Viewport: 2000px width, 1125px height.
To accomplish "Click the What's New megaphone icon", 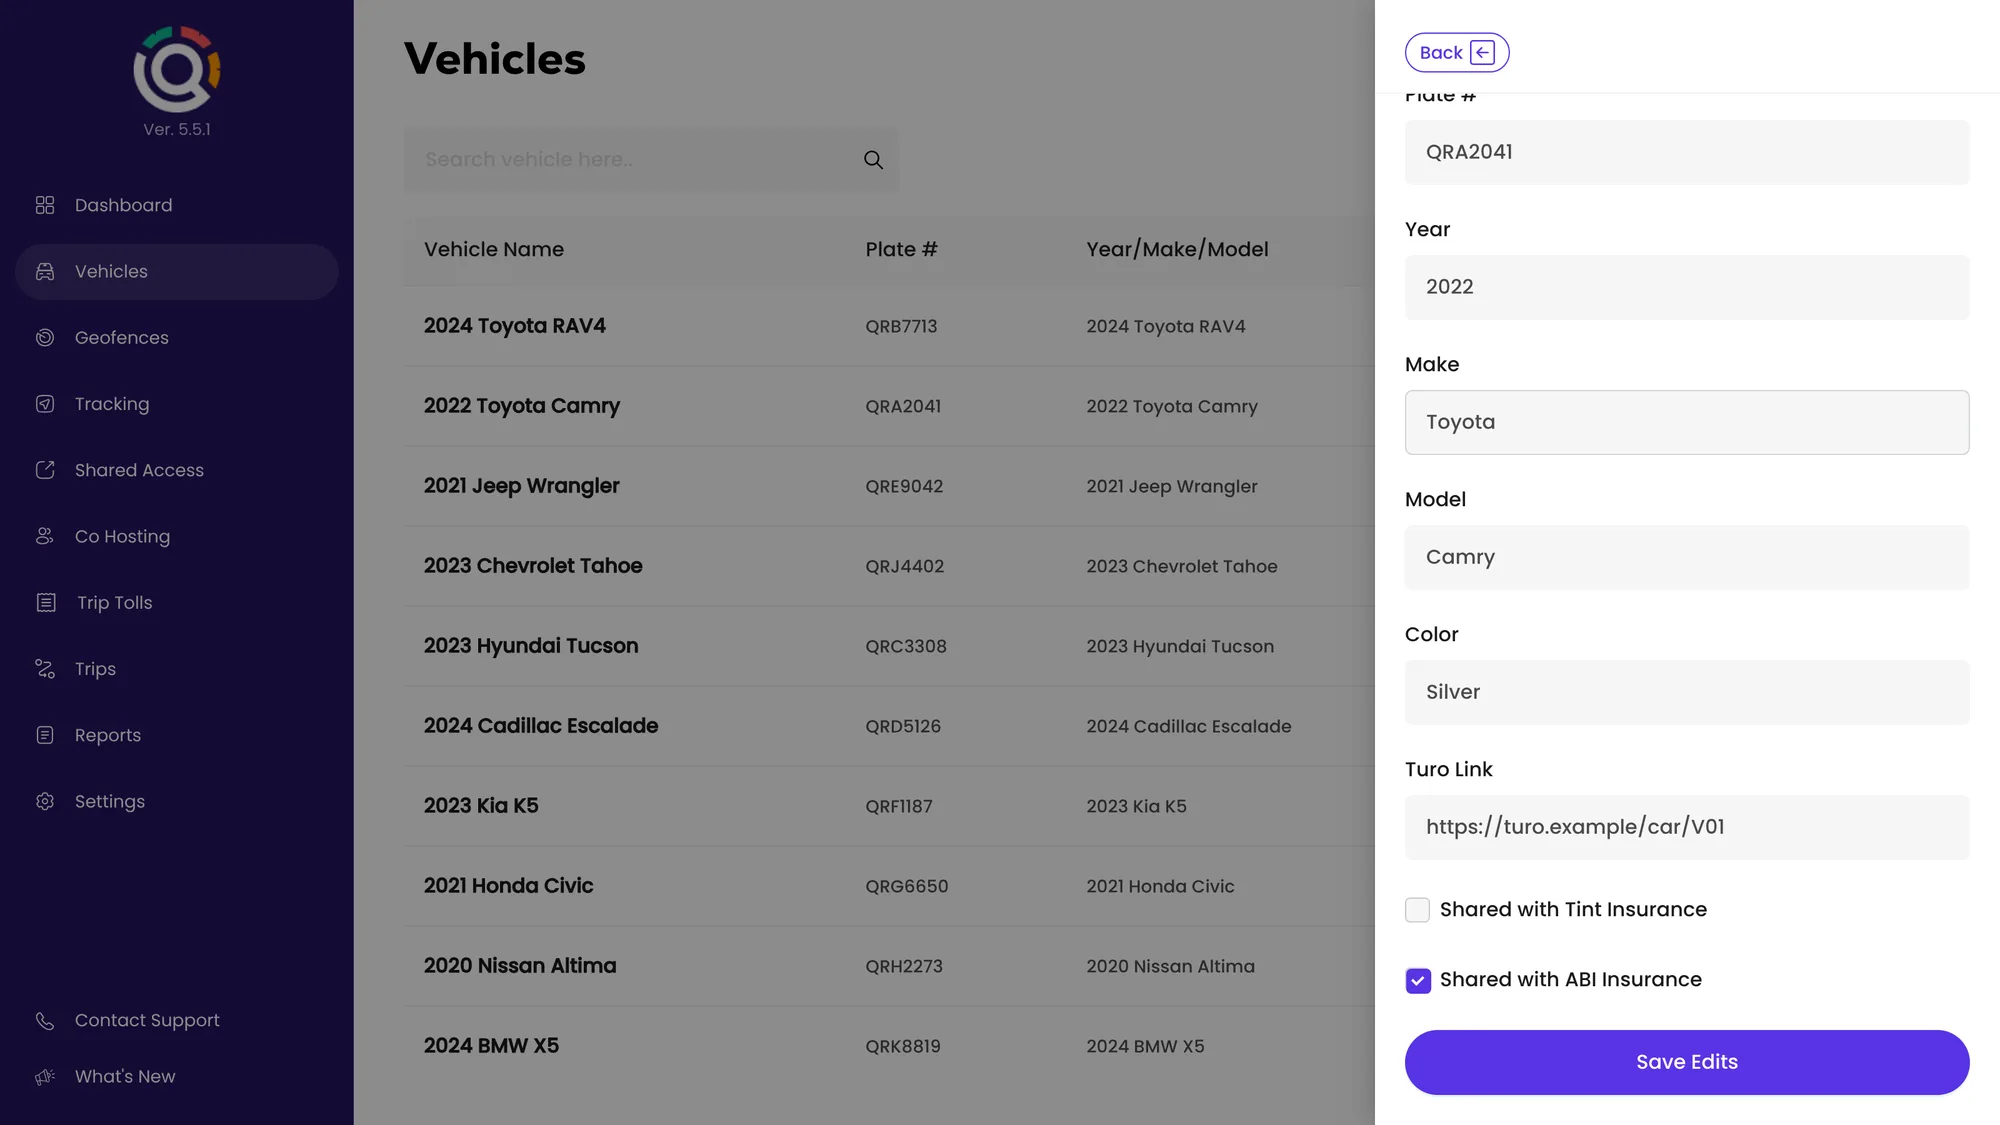I will (45, 1076).
